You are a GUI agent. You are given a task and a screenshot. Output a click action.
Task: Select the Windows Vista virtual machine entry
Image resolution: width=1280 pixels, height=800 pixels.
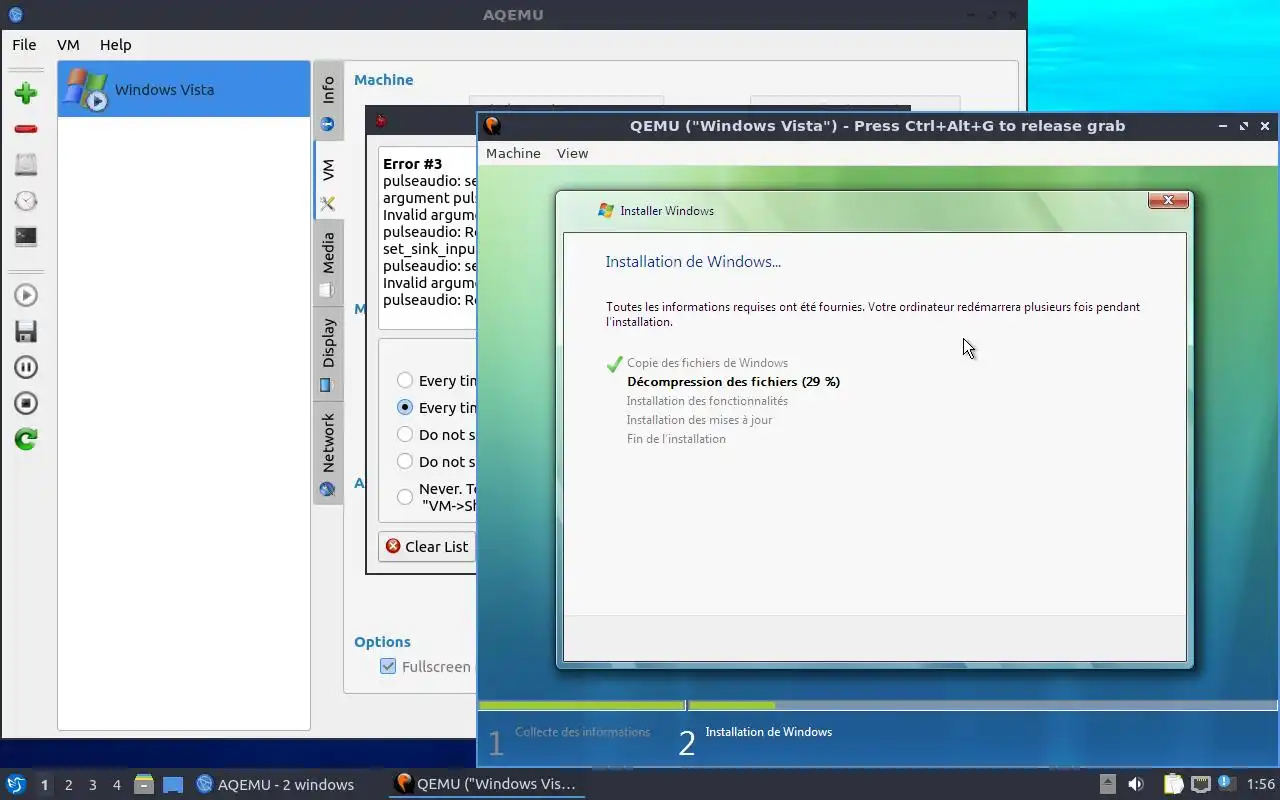point(184,89)
